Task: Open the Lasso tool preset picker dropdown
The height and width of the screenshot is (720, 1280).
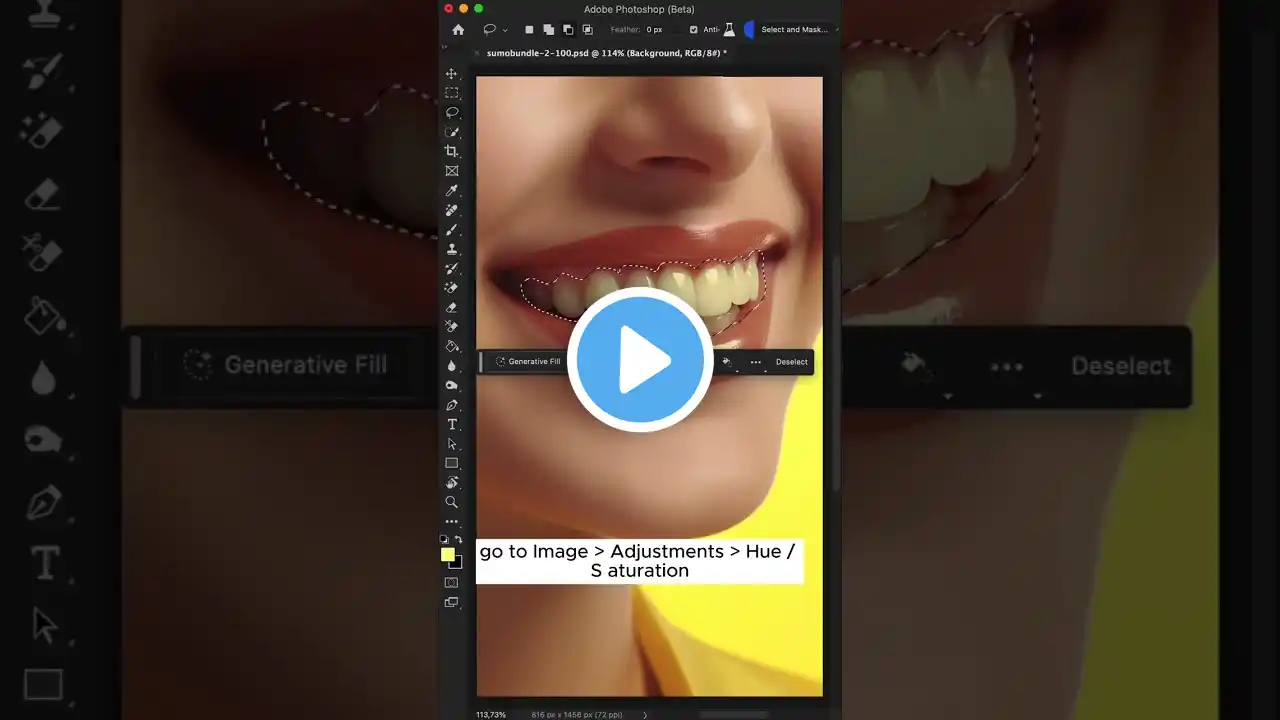Action: (x=505, y=30)
